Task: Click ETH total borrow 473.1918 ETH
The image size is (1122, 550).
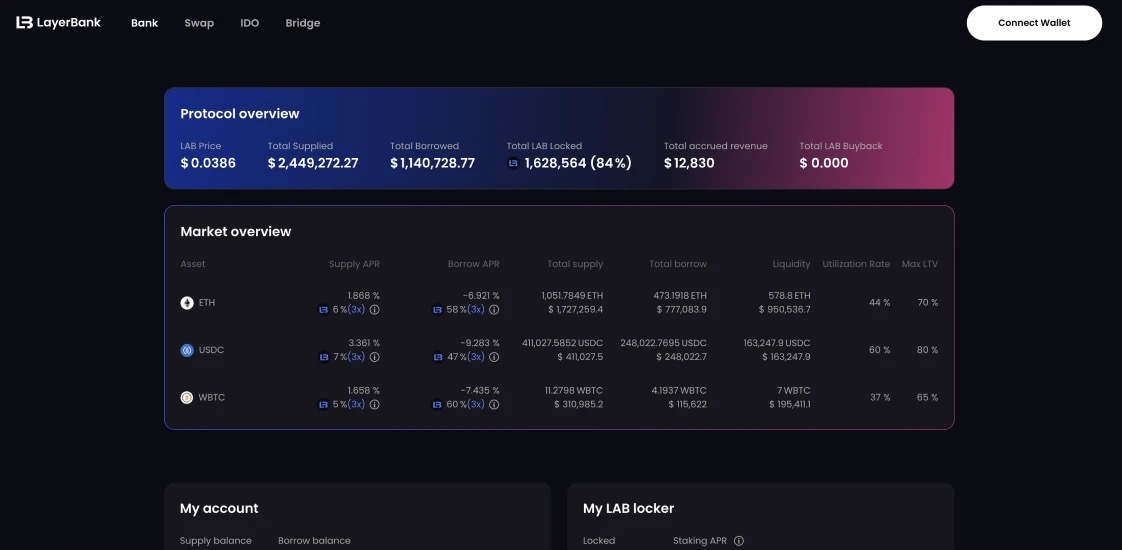Action: [680, 295]
